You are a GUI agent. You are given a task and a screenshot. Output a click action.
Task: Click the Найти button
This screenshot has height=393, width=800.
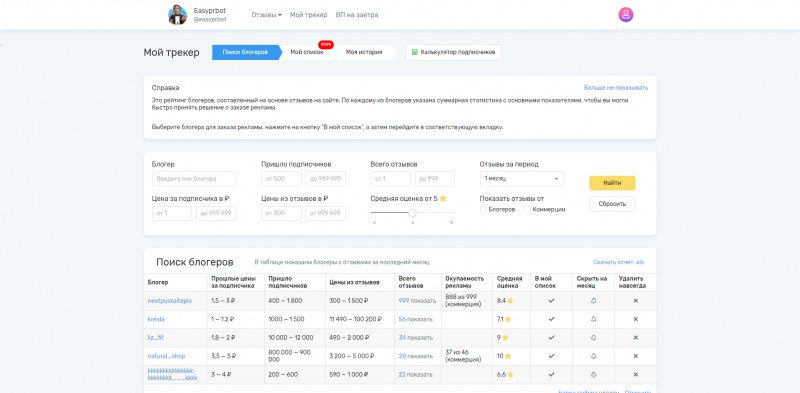pos(612,183)
